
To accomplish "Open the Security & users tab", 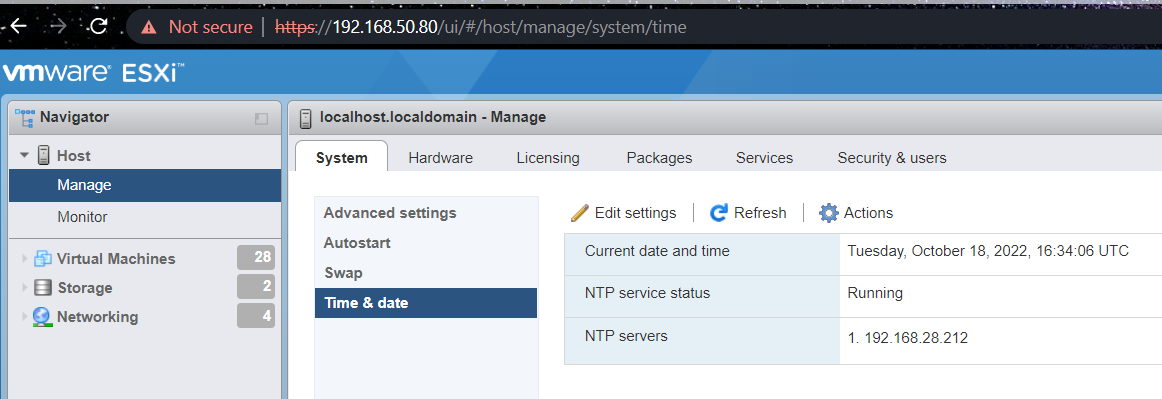I will [x=892, y=157].
